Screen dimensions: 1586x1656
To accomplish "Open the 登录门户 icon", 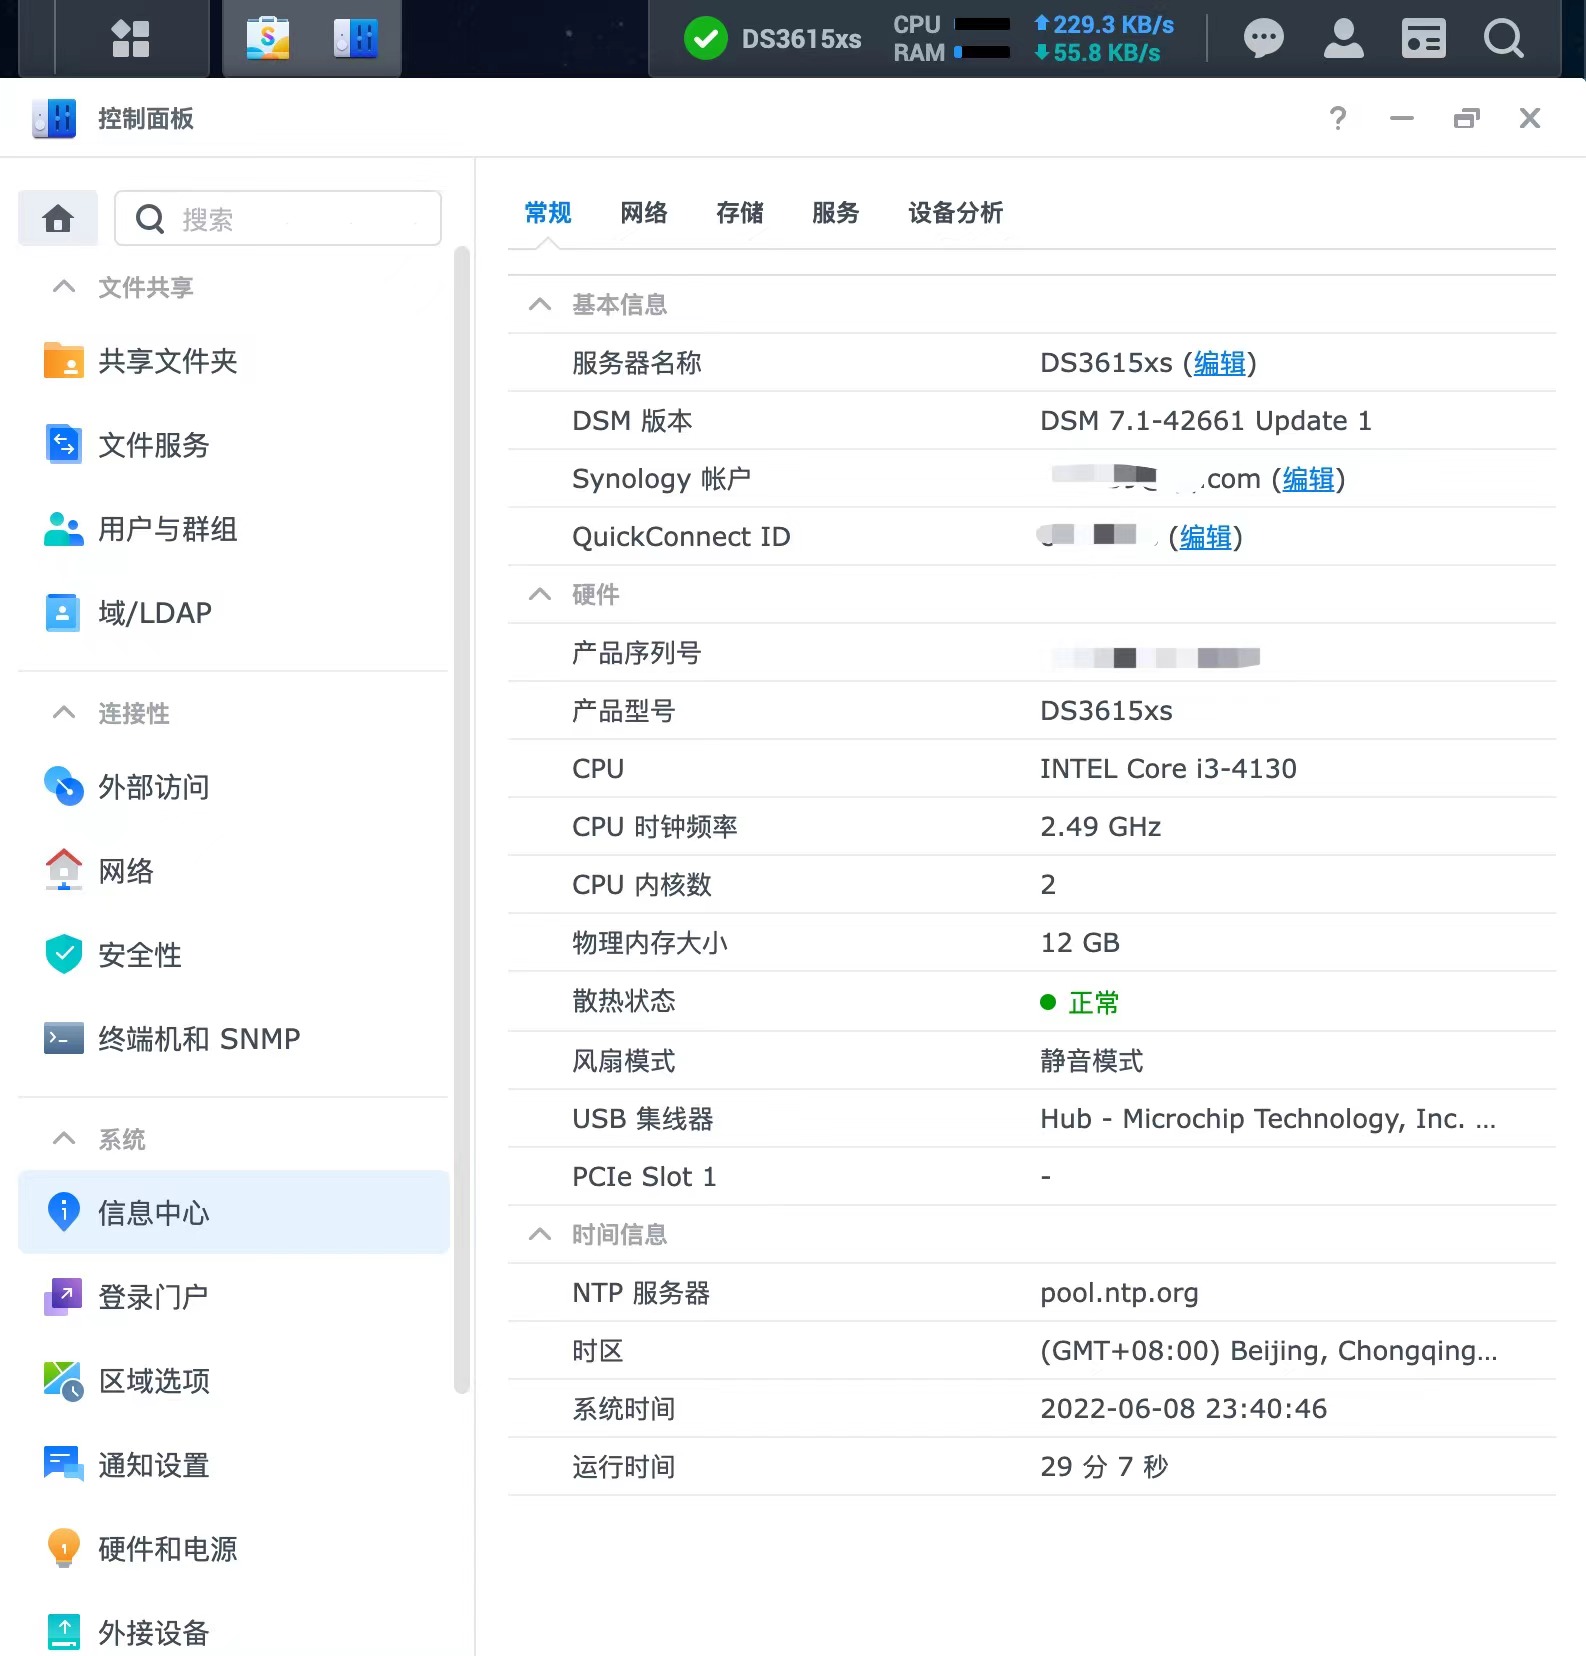I will coord(64,1297).
